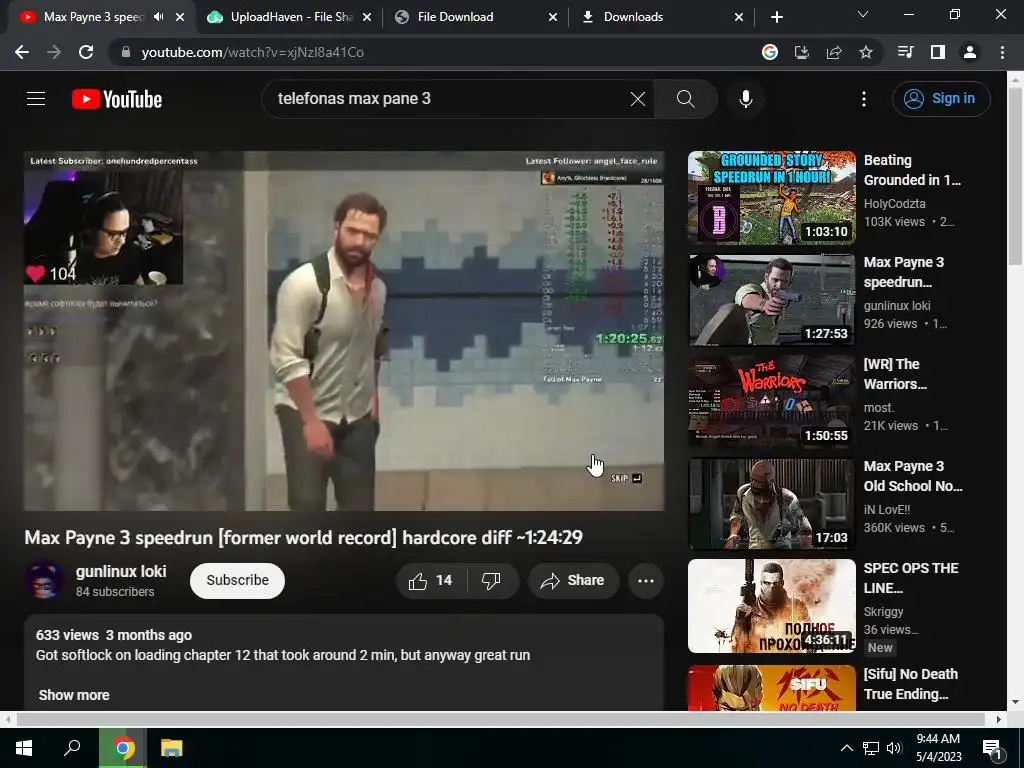
Task: Clear the YouTube search box text
Action: point(637,99)
